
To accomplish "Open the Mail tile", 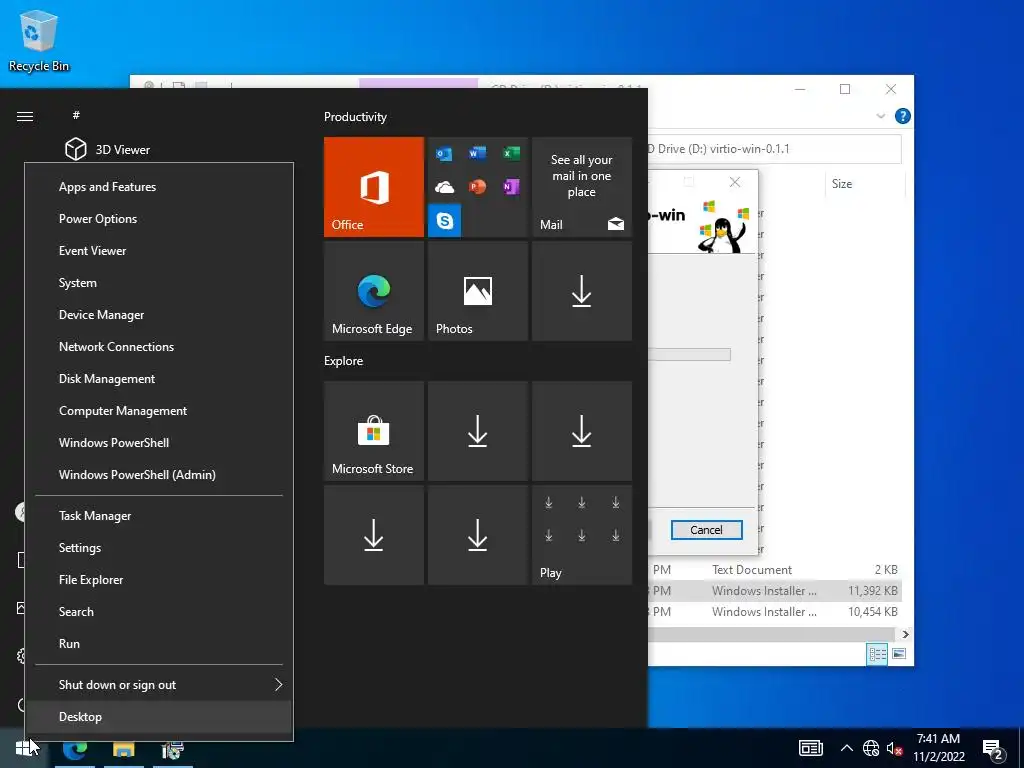I will 582,187.
